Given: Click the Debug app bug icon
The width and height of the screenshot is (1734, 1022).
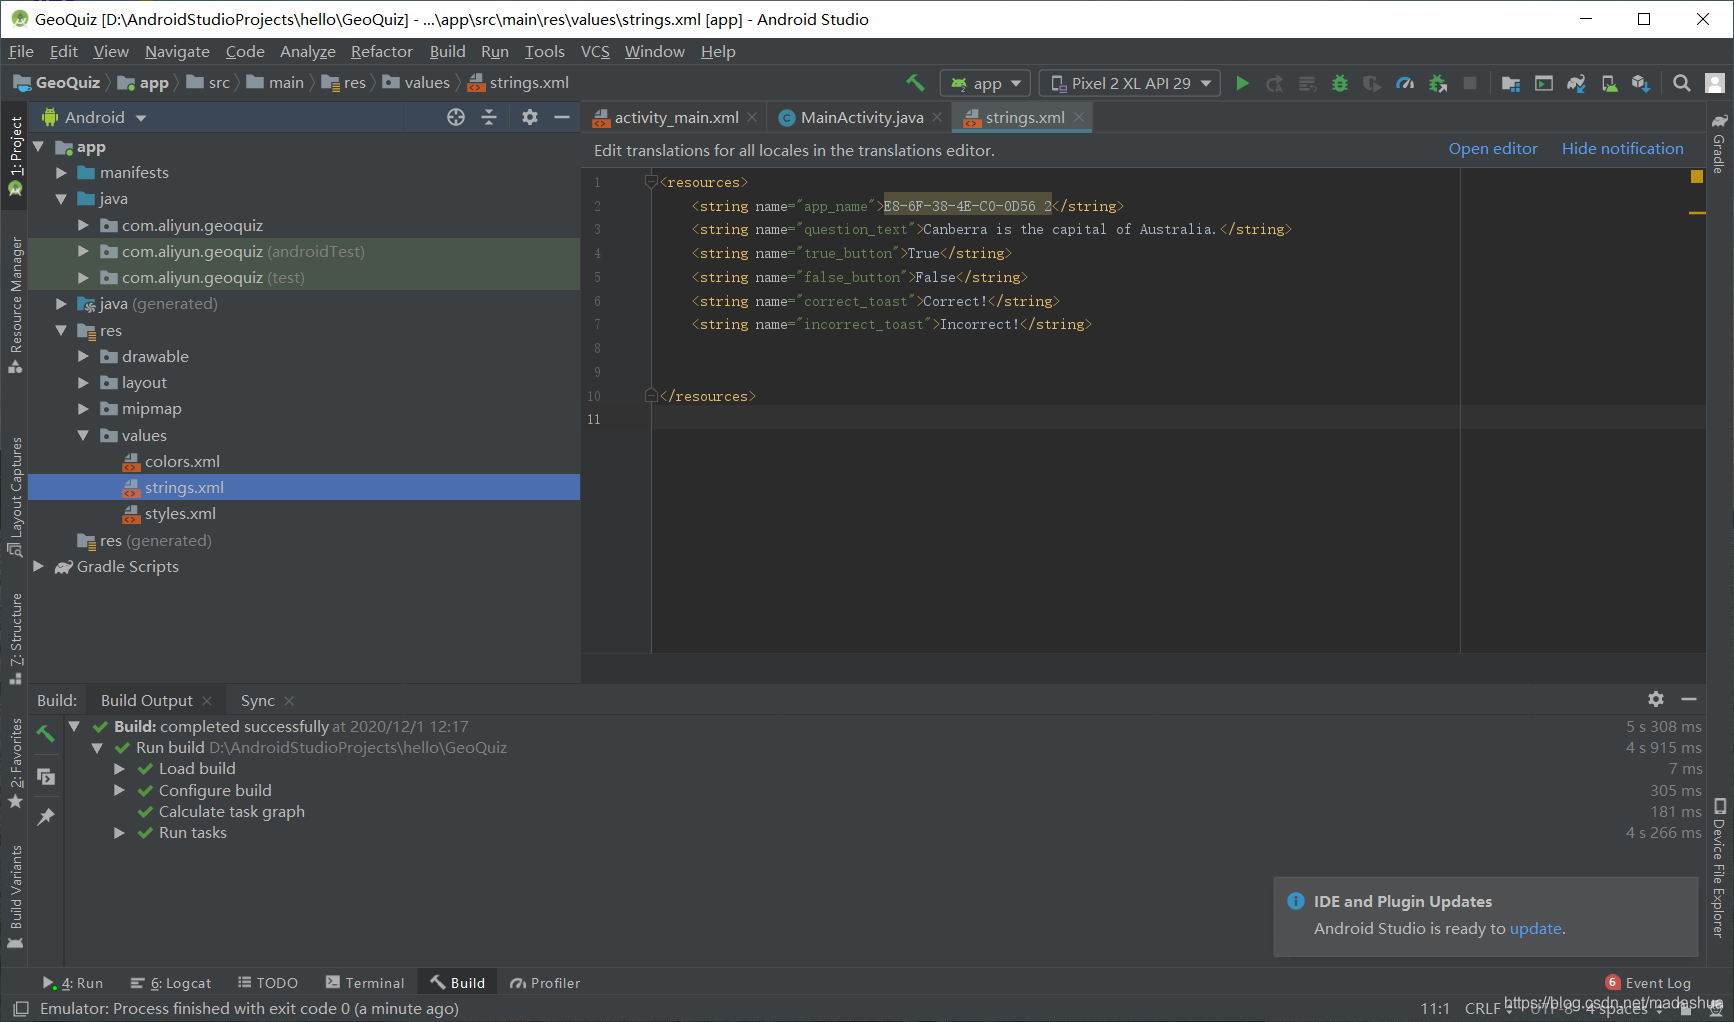Looking at the screenshot, I should 1340,83.
